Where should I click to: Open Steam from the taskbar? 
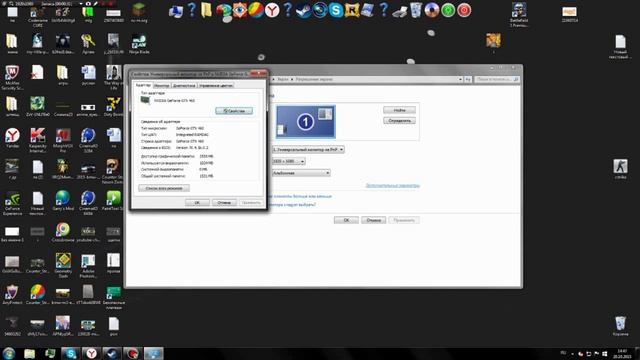(x=112, y=353)
